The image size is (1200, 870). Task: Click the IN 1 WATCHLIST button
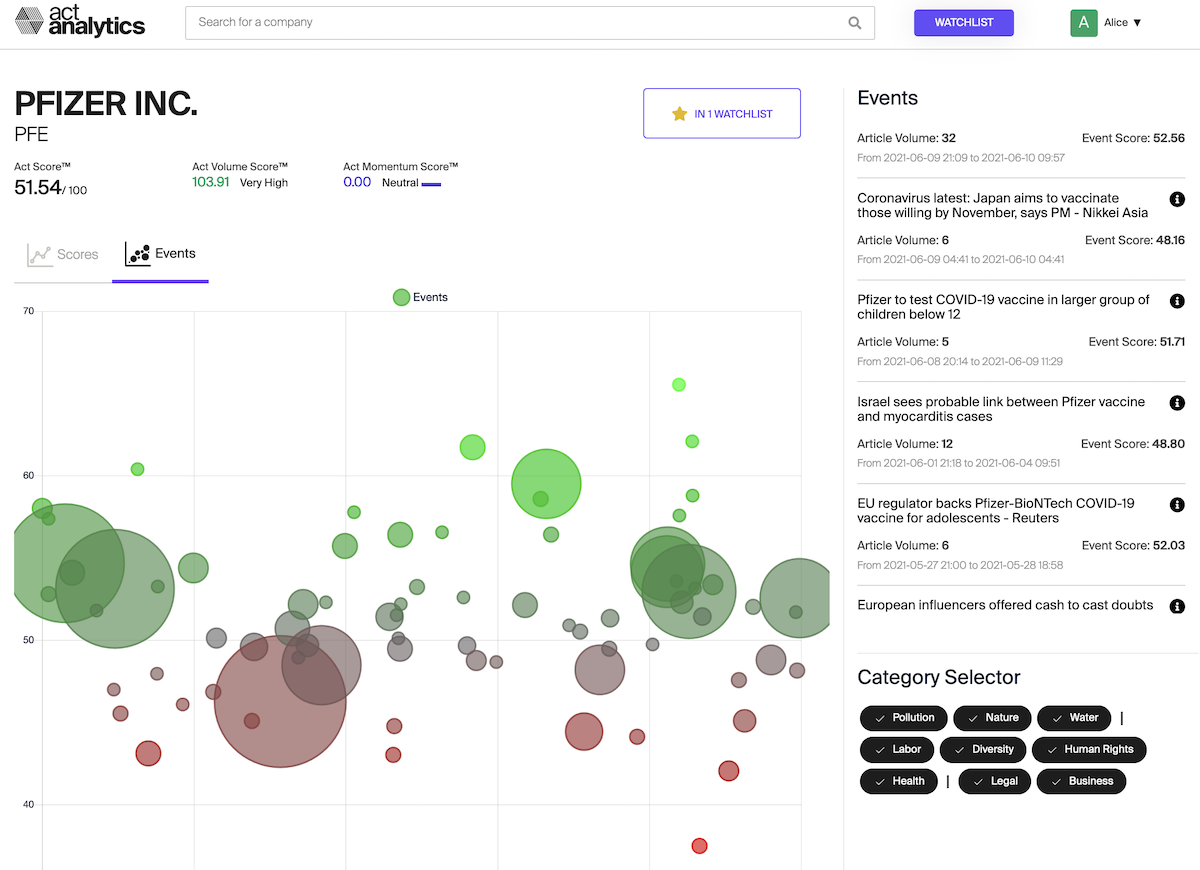pyautogui.click(x=722, y=114)
